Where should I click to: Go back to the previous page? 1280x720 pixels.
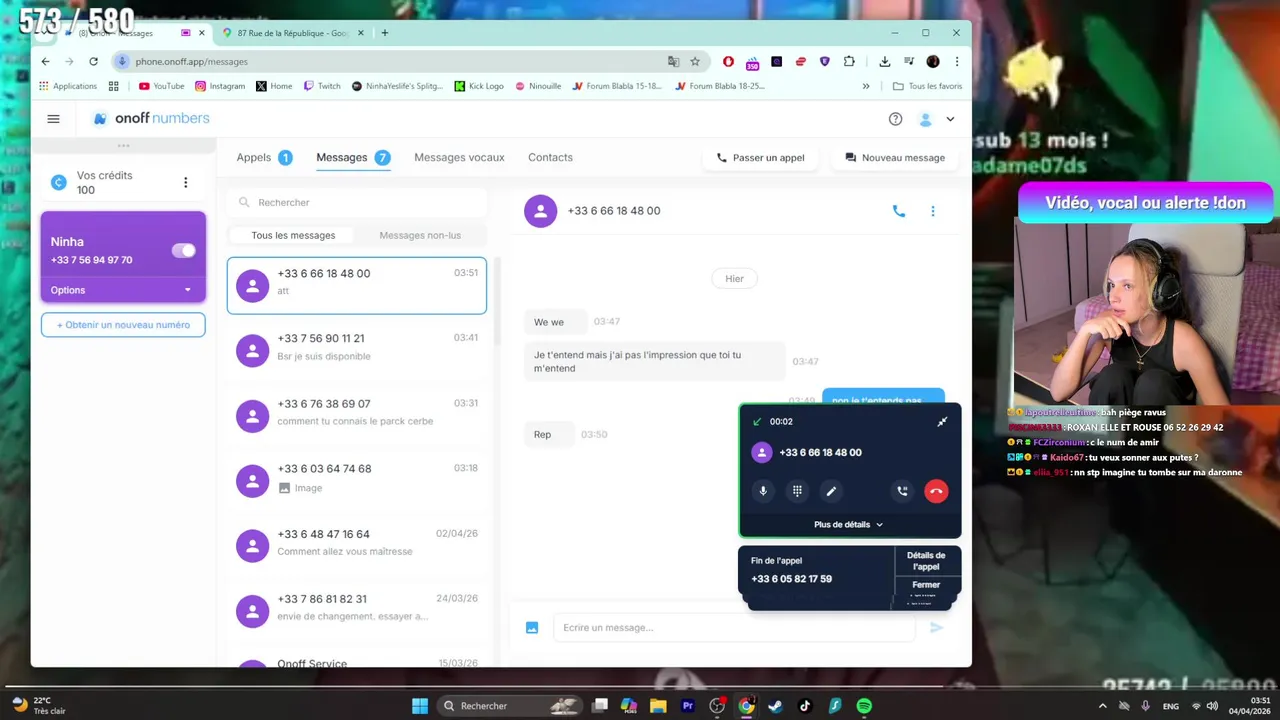click(45, 61)
